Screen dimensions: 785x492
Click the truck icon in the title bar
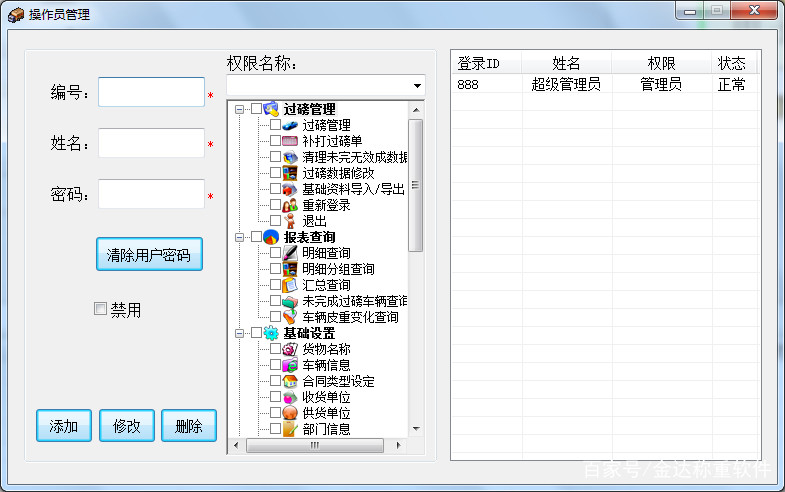pos(16,15)
